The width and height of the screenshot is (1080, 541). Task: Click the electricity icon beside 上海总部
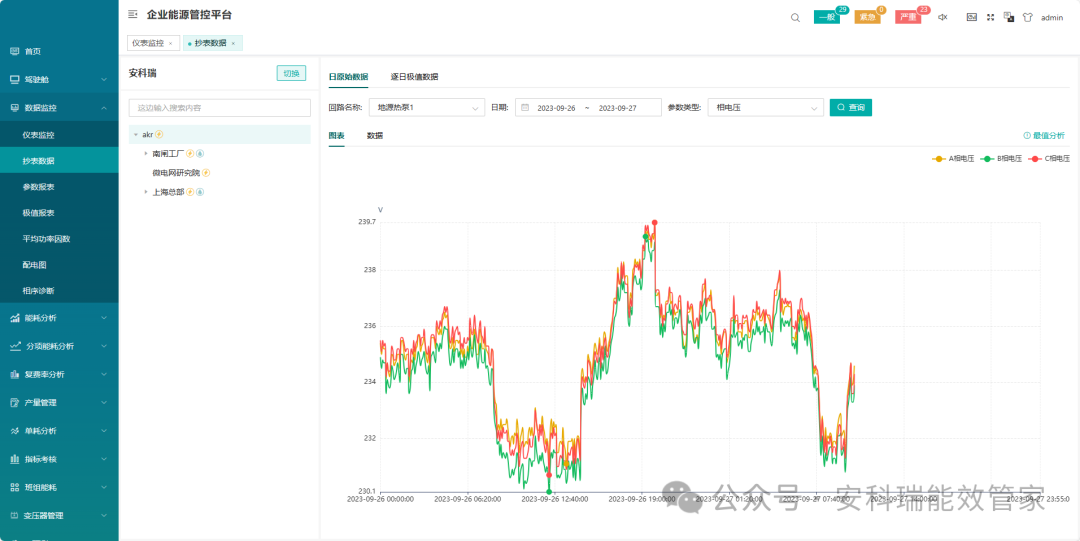[x=190, y=192]
